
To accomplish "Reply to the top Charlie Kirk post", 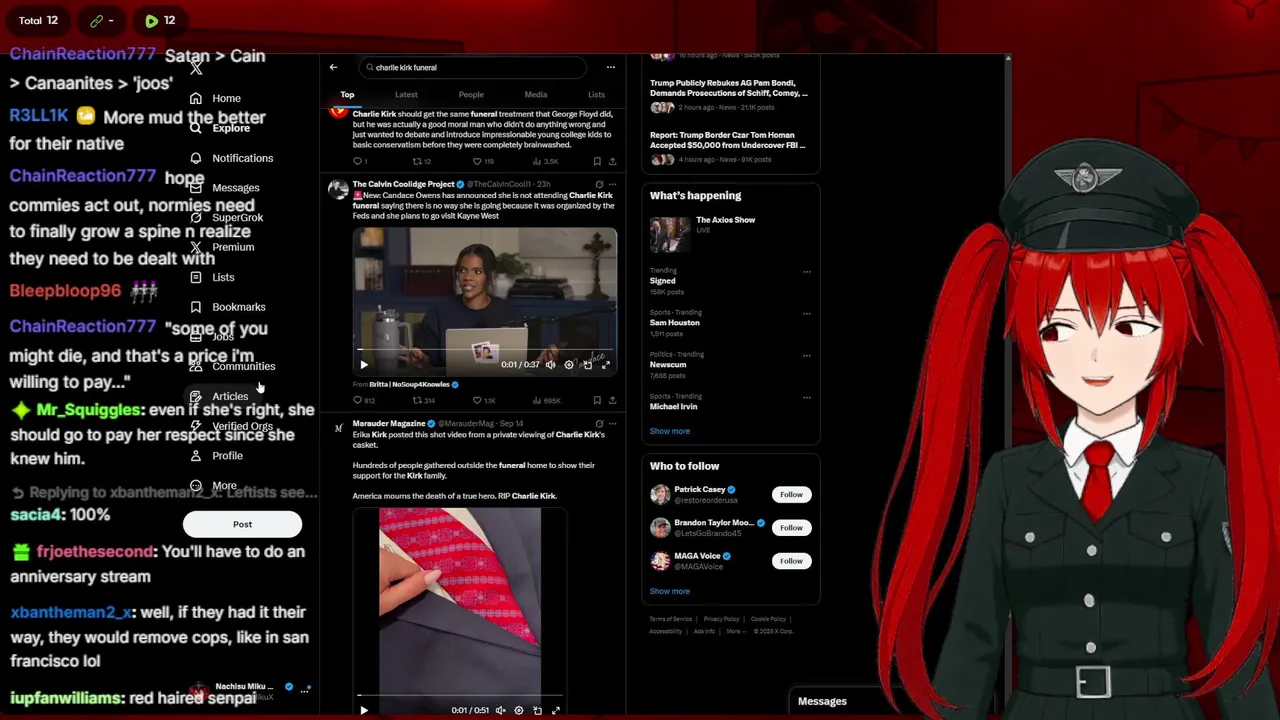I will coord(360,161).
